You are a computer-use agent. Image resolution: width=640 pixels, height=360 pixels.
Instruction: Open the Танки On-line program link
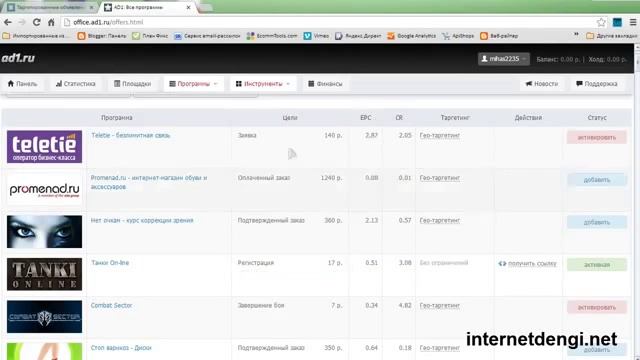110,263
